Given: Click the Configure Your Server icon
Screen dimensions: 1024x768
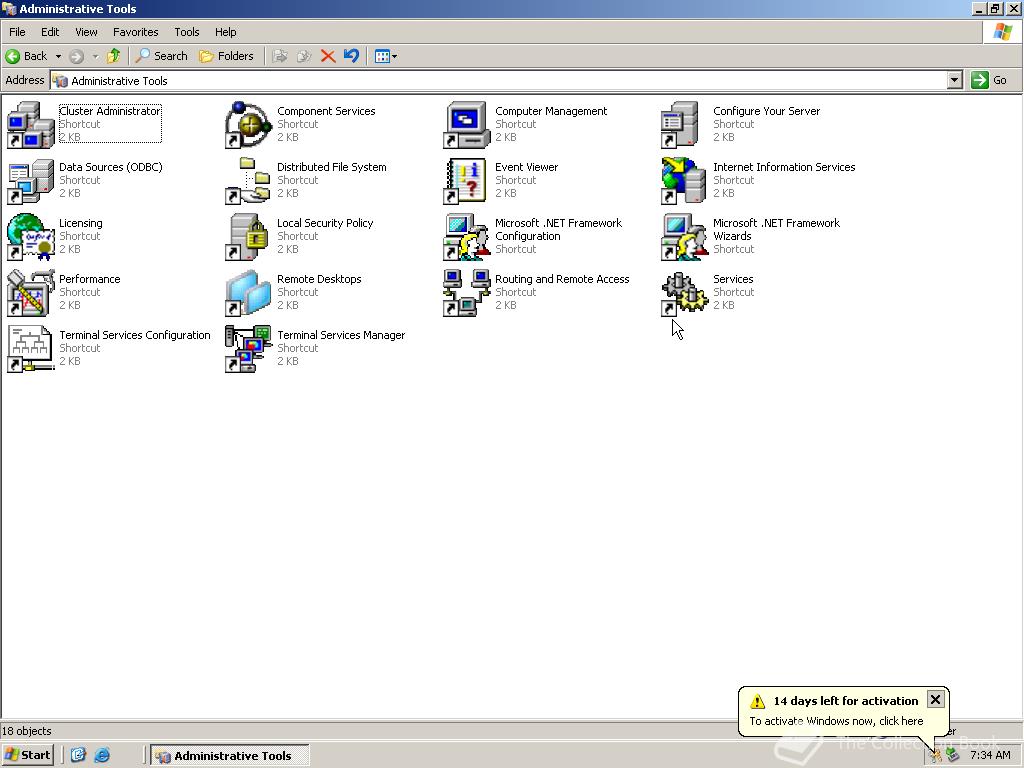Looking at the screenshot, I should coord(680,125).
